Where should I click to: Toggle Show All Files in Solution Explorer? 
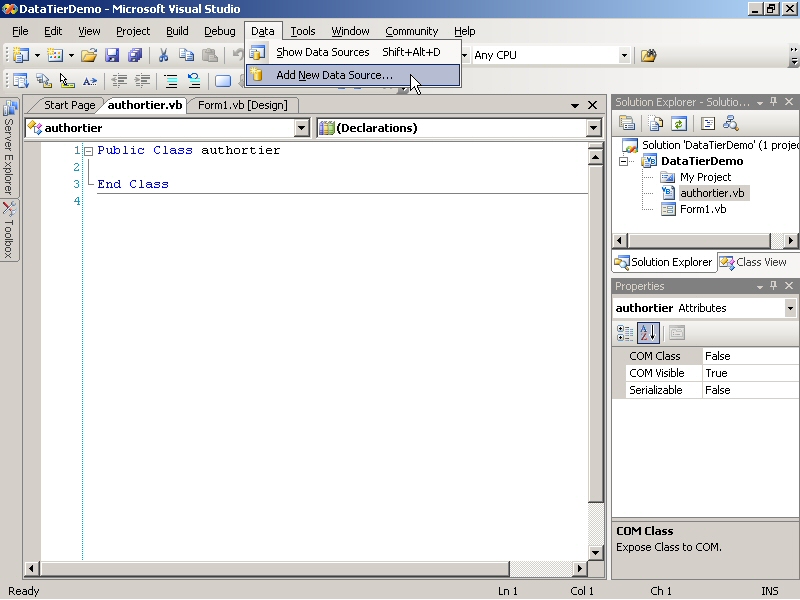(654, 122)
